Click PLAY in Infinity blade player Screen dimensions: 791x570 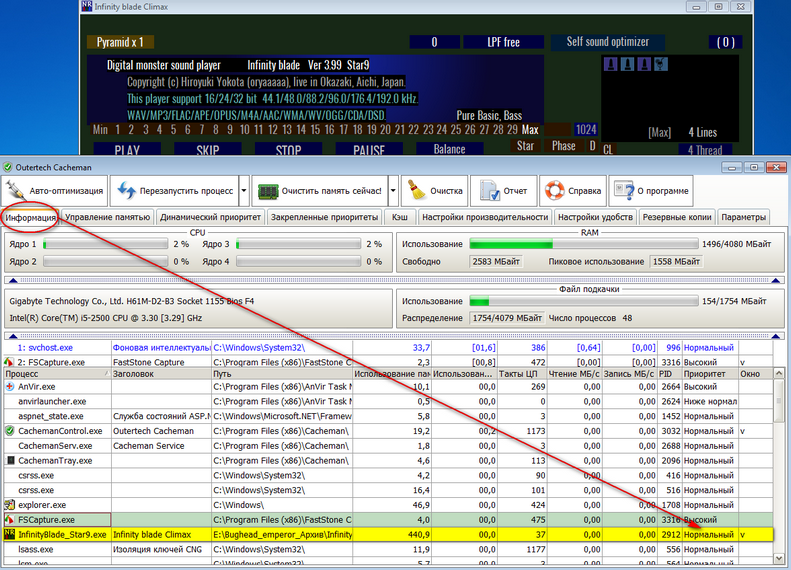coord(127,149)
